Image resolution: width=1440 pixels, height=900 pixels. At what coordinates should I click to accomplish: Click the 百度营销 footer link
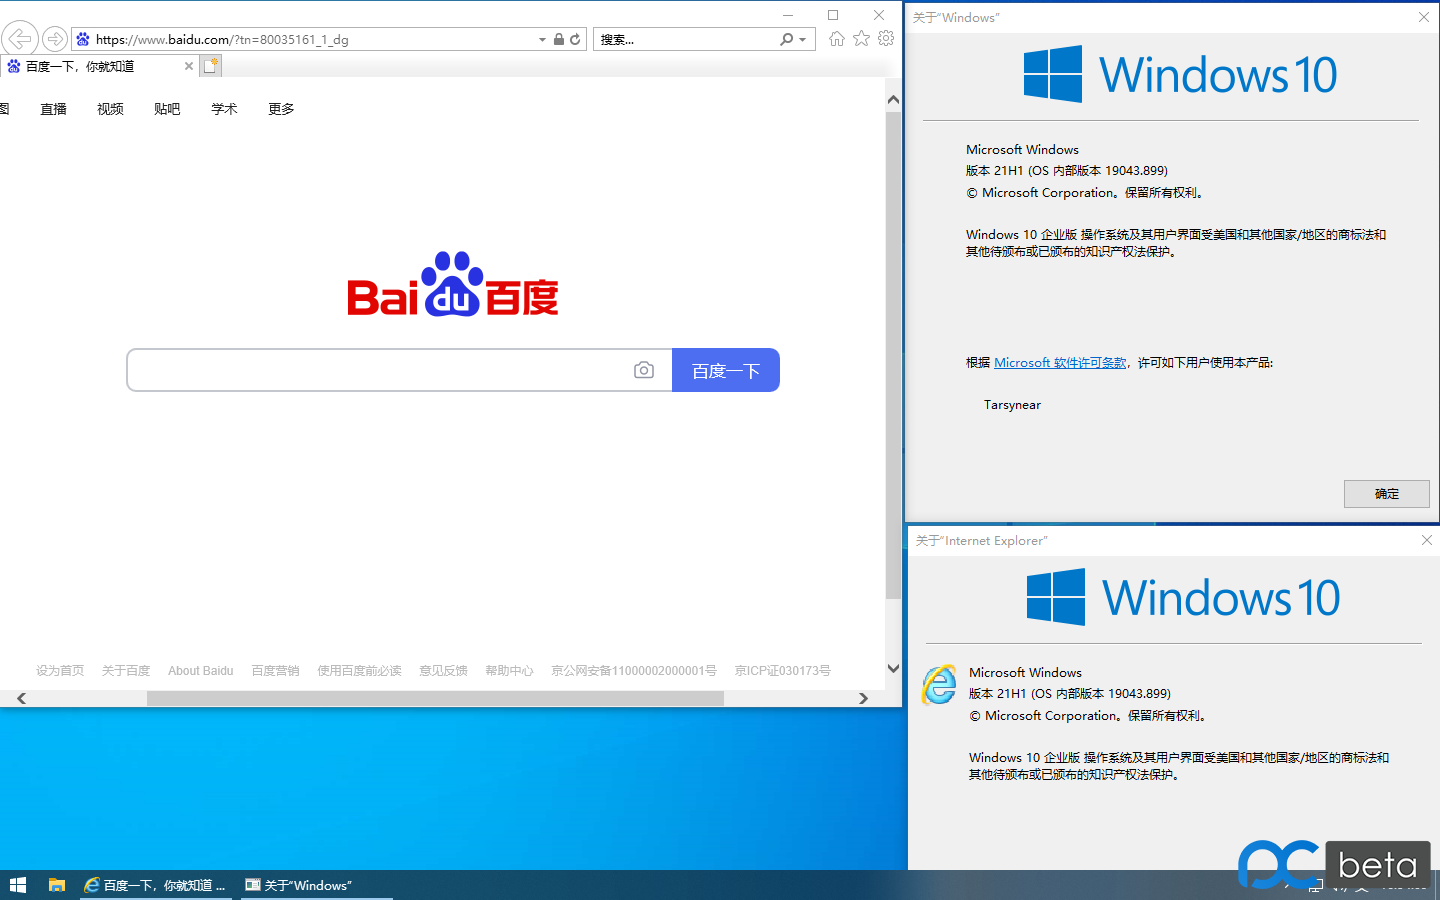point(275,671)
